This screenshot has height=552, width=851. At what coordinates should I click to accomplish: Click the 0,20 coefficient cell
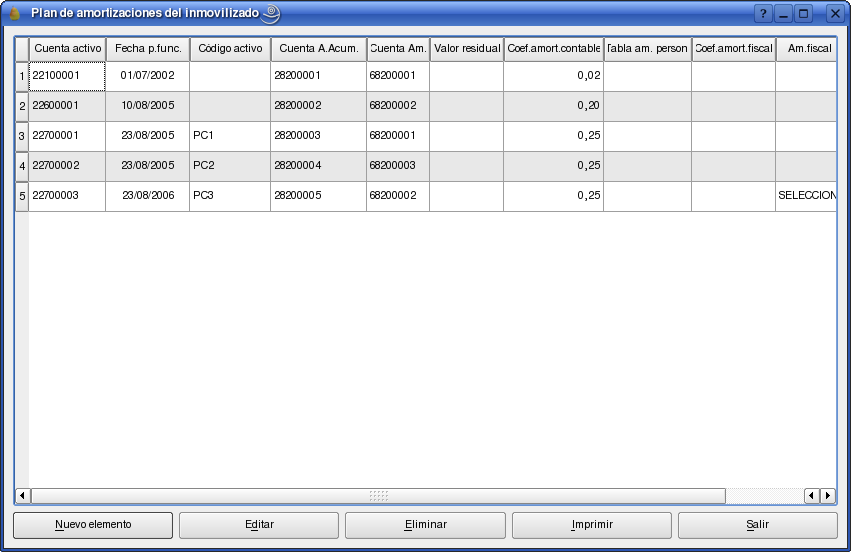554,106
